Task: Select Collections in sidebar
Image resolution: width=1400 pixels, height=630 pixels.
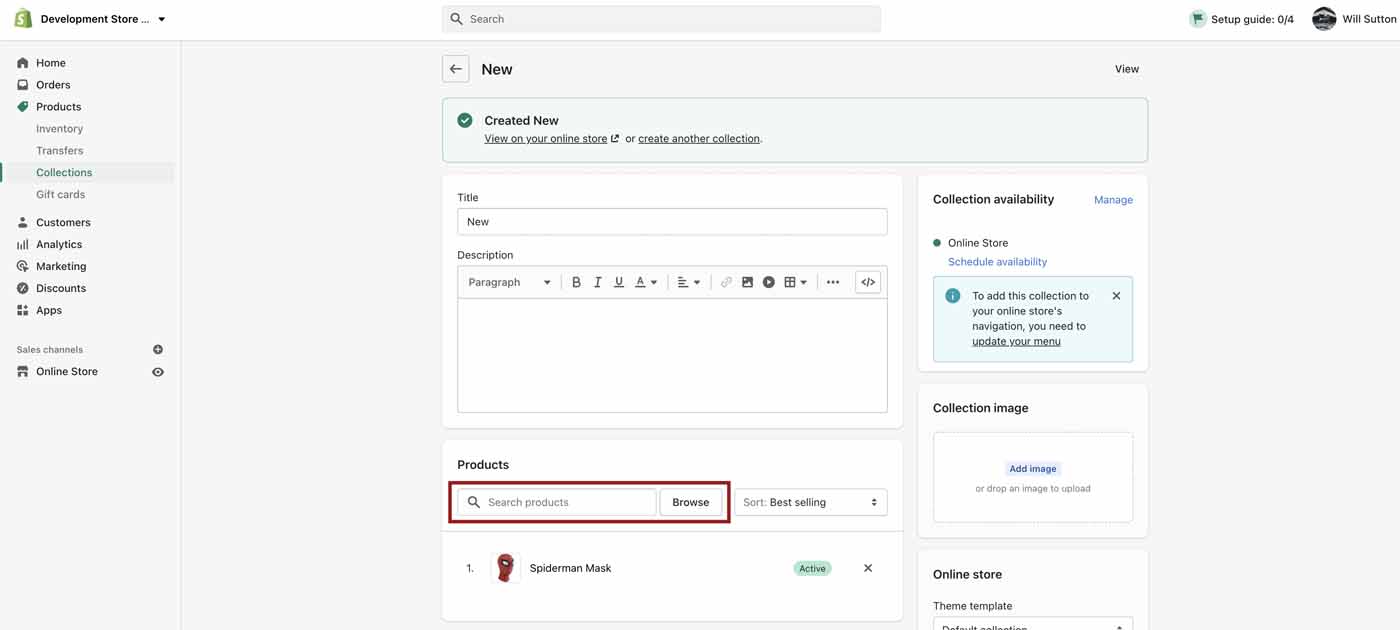Action: tap(64, 173)
